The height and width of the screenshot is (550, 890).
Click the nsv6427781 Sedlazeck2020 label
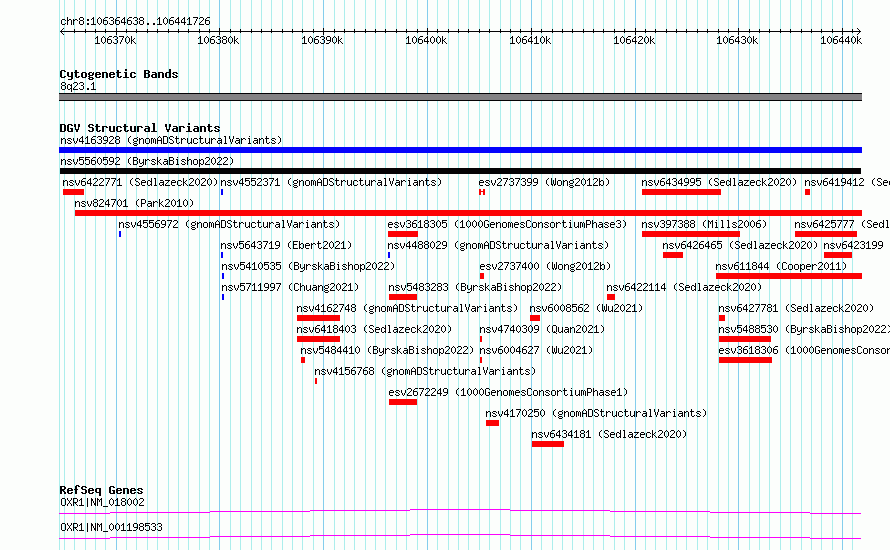[x=796, y=308]
